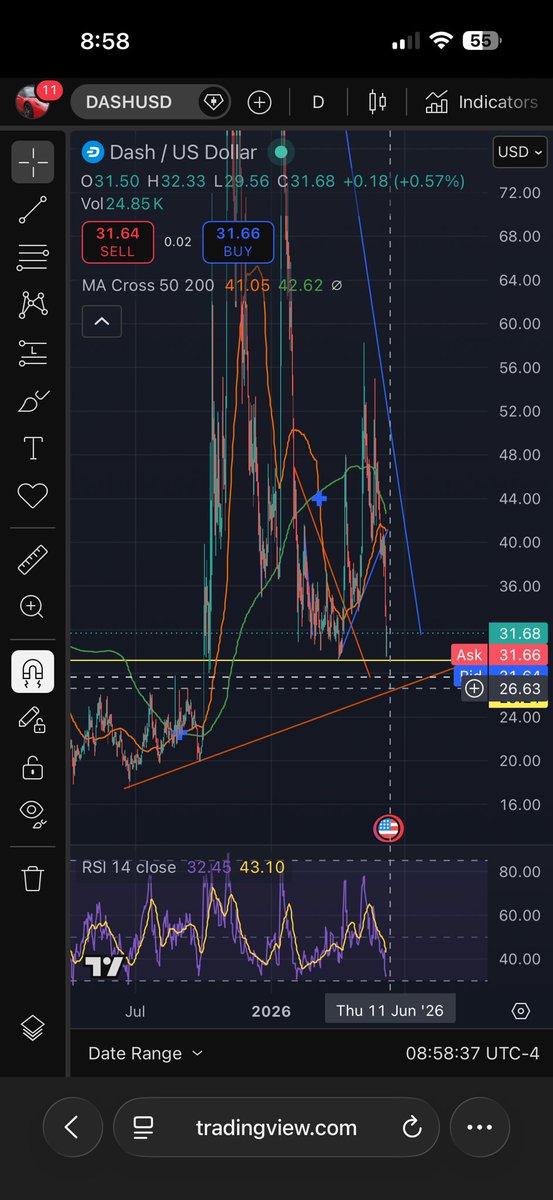The width and height of the screenshot is (553, 1200).
Task: Click the 72.00 price axis label
Action: click(519, 192)
